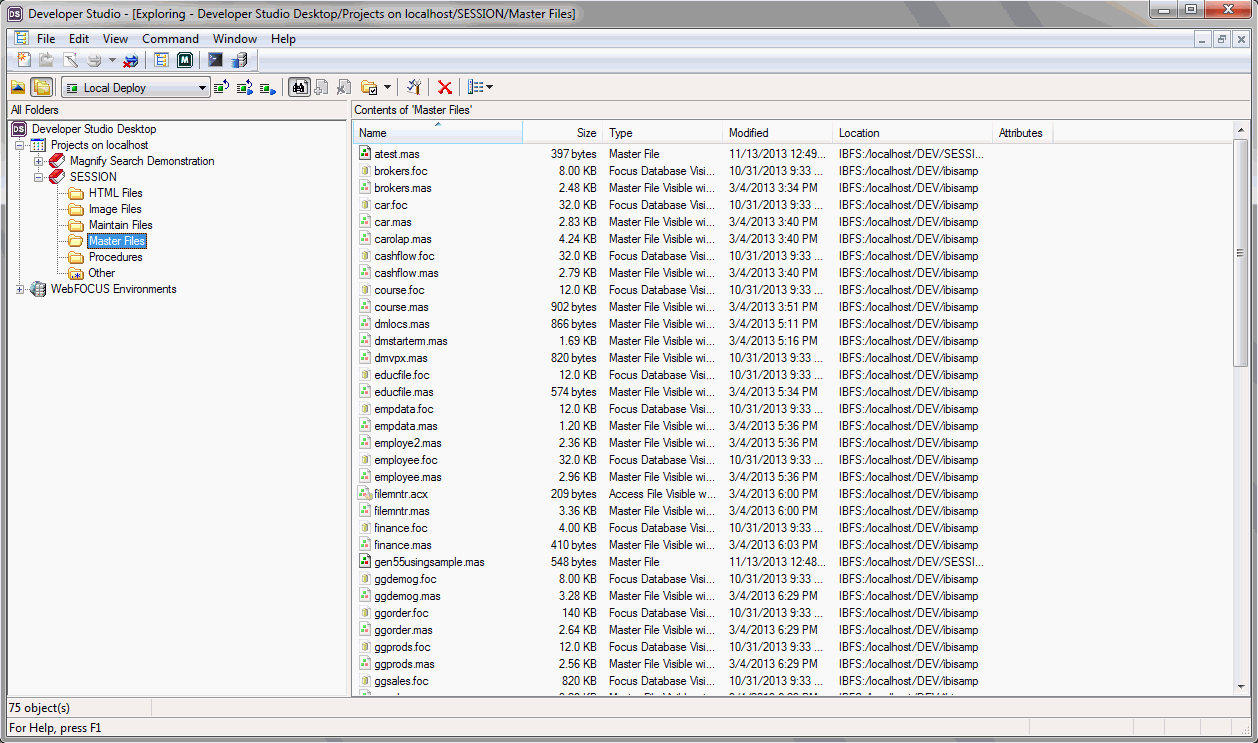Select the Maintain Files folder
The height and width of the screenshot is (743, 1258).
[x=120, y=225]
